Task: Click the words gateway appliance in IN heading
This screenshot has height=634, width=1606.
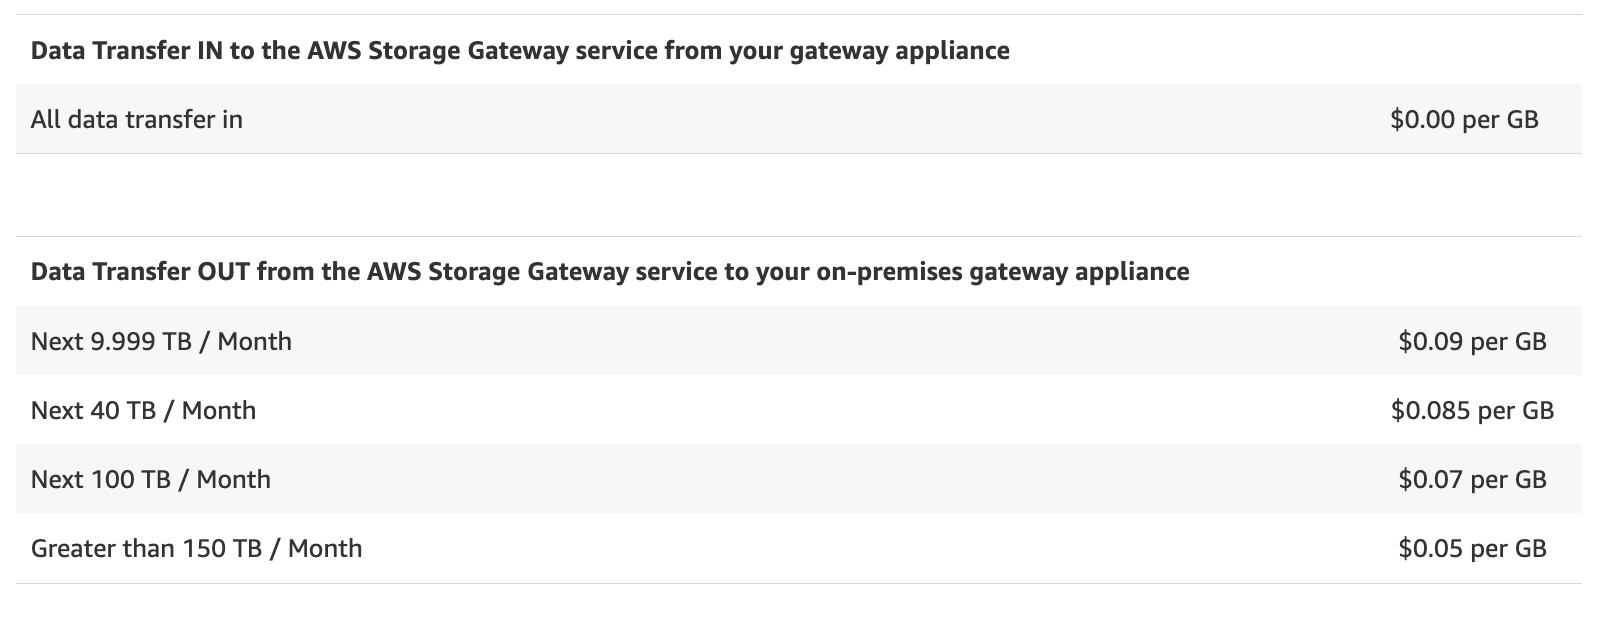Action: [900, 51]
